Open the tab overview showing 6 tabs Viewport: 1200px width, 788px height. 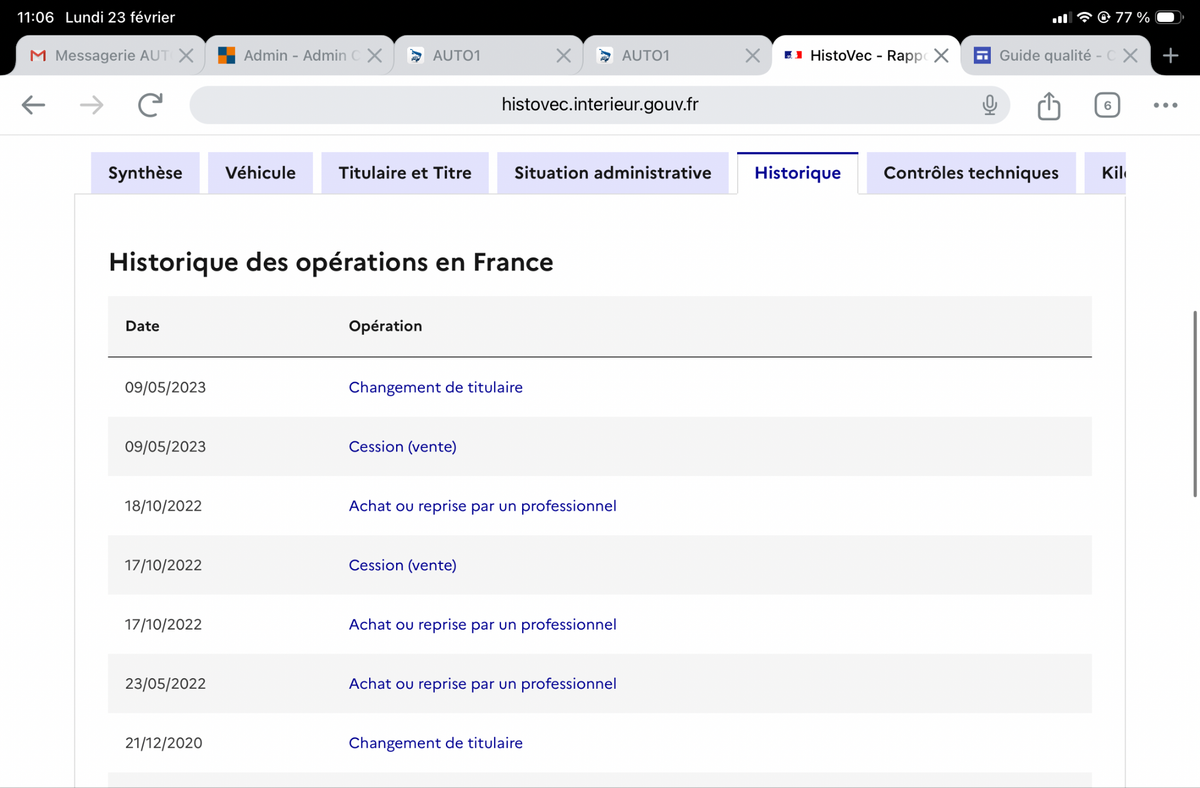[1107, 105]
